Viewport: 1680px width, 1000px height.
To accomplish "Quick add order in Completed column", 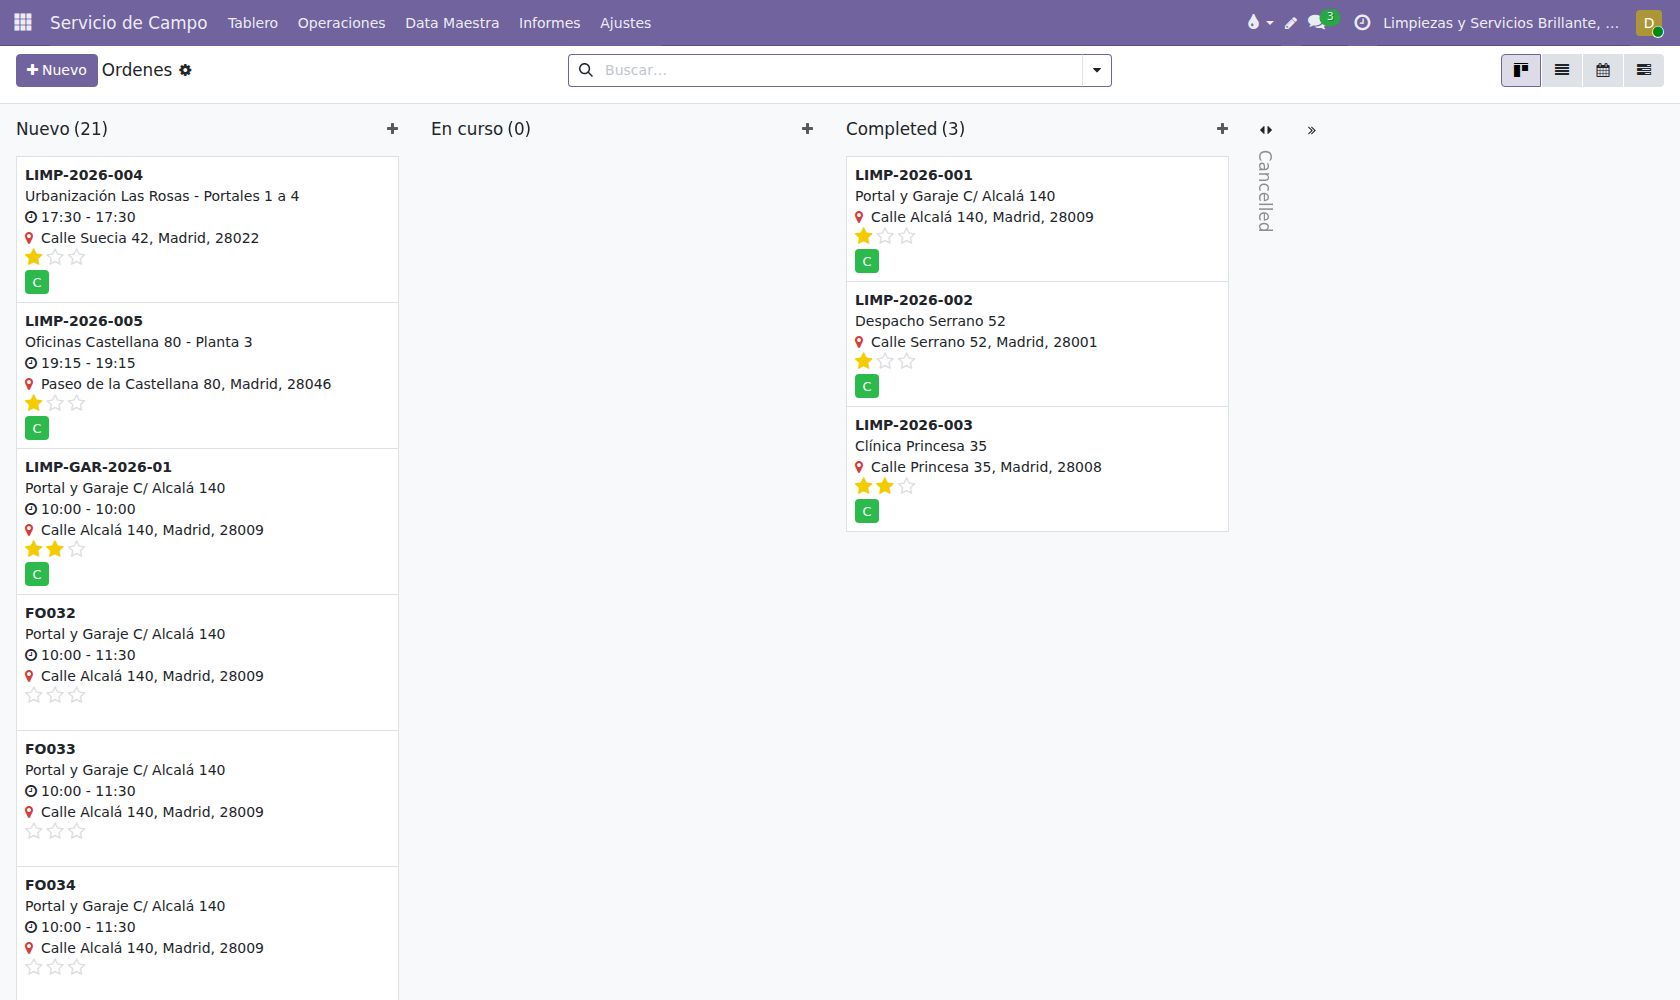I will 1222,129.
